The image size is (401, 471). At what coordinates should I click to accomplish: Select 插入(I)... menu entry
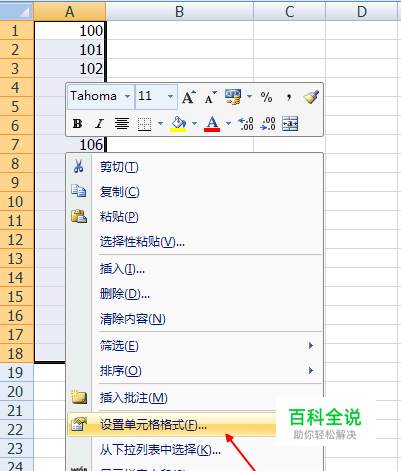195,269
